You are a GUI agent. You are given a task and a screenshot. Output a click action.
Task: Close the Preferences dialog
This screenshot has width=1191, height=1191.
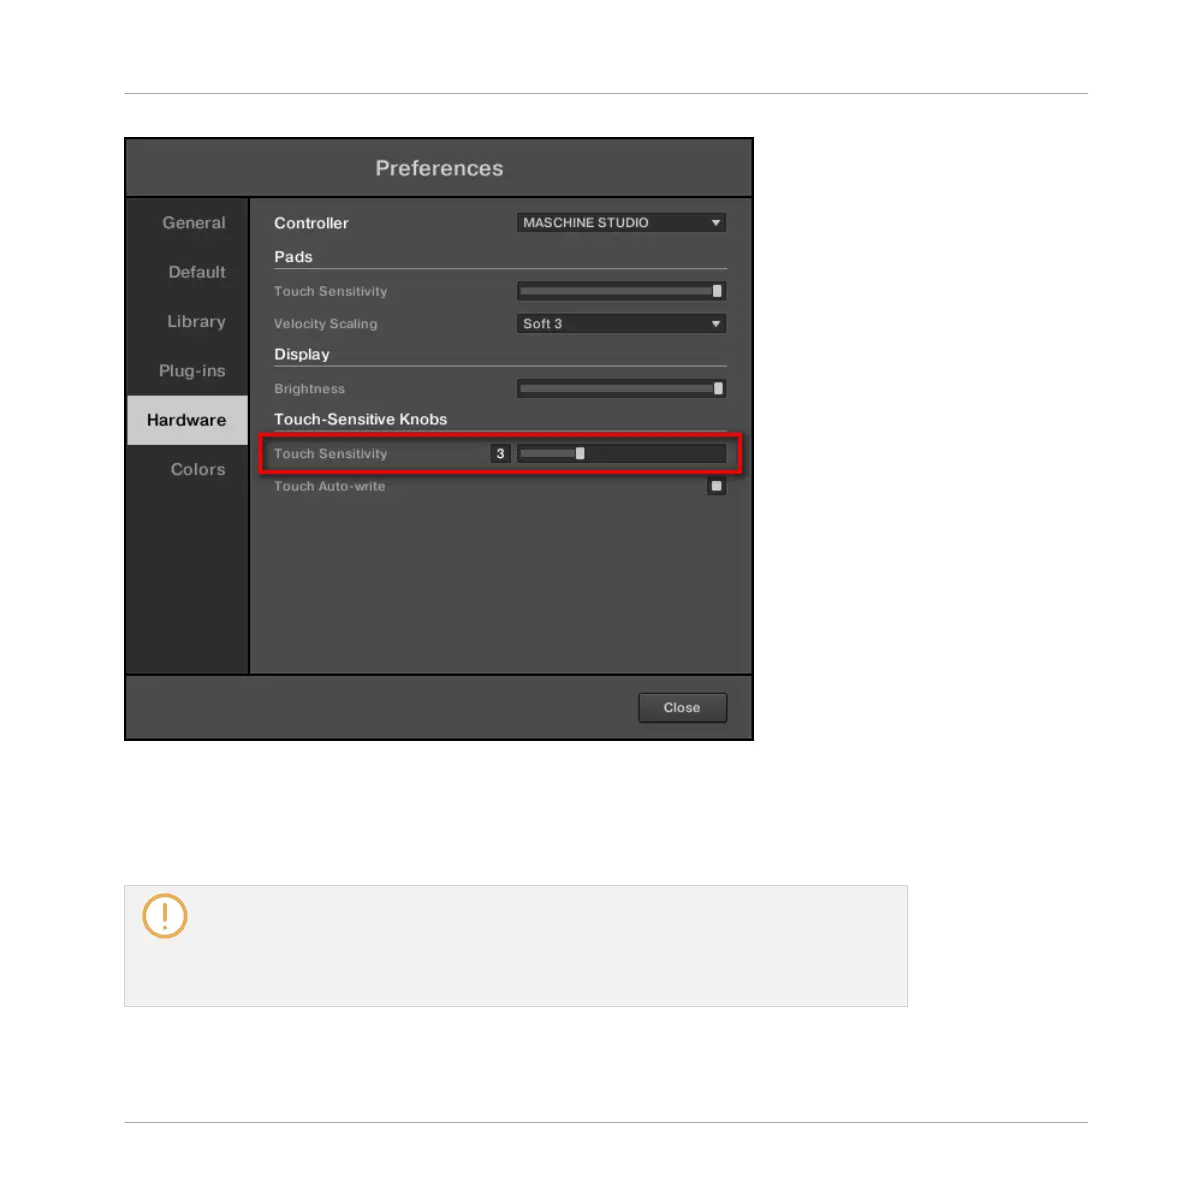(x=682, y=707)
